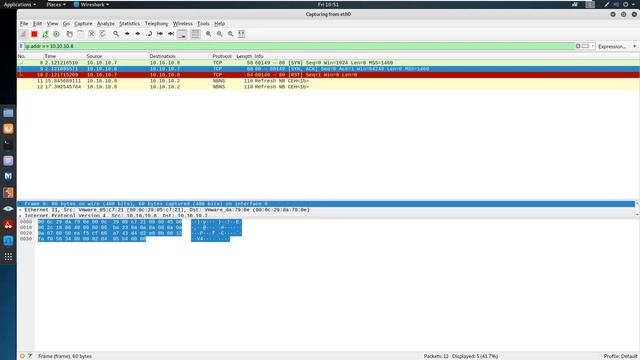Screen dimensions: 640x360
Task: Jump to the first packet
Action: (160, 34)
